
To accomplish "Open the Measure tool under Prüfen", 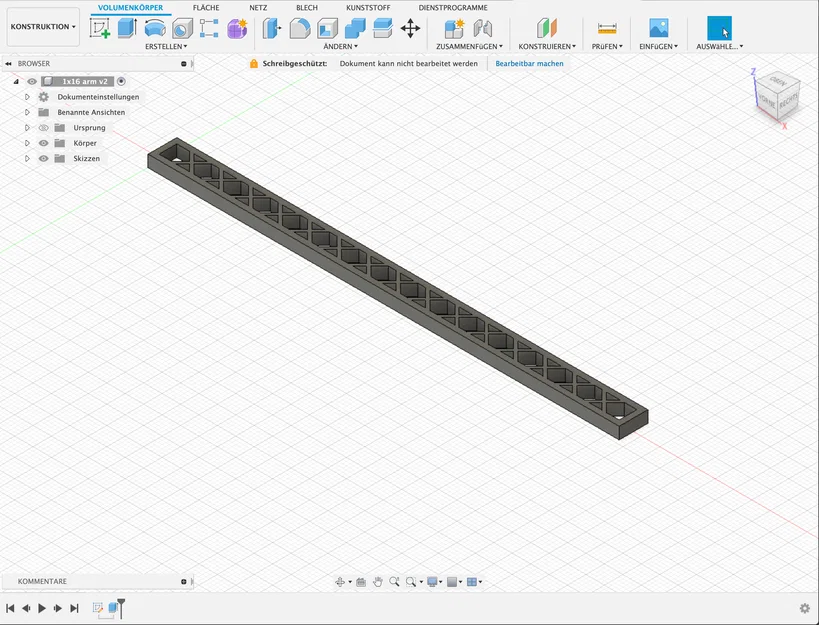I will tap(607, 28).
